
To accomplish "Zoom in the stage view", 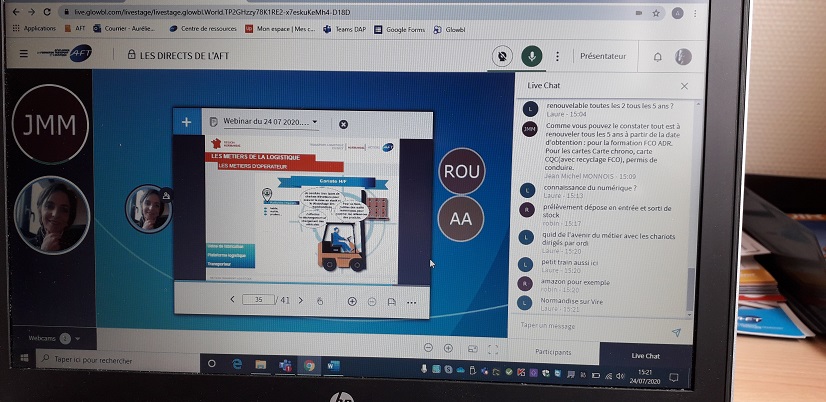I will coord(448,348).
